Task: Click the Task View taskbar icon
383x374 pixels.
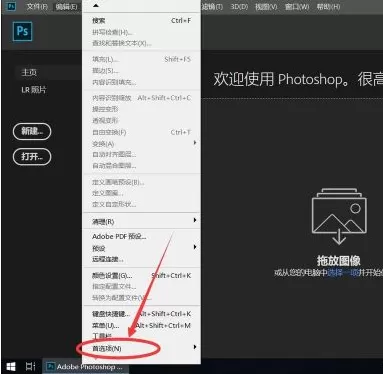Action: click(x=30, y=367)
